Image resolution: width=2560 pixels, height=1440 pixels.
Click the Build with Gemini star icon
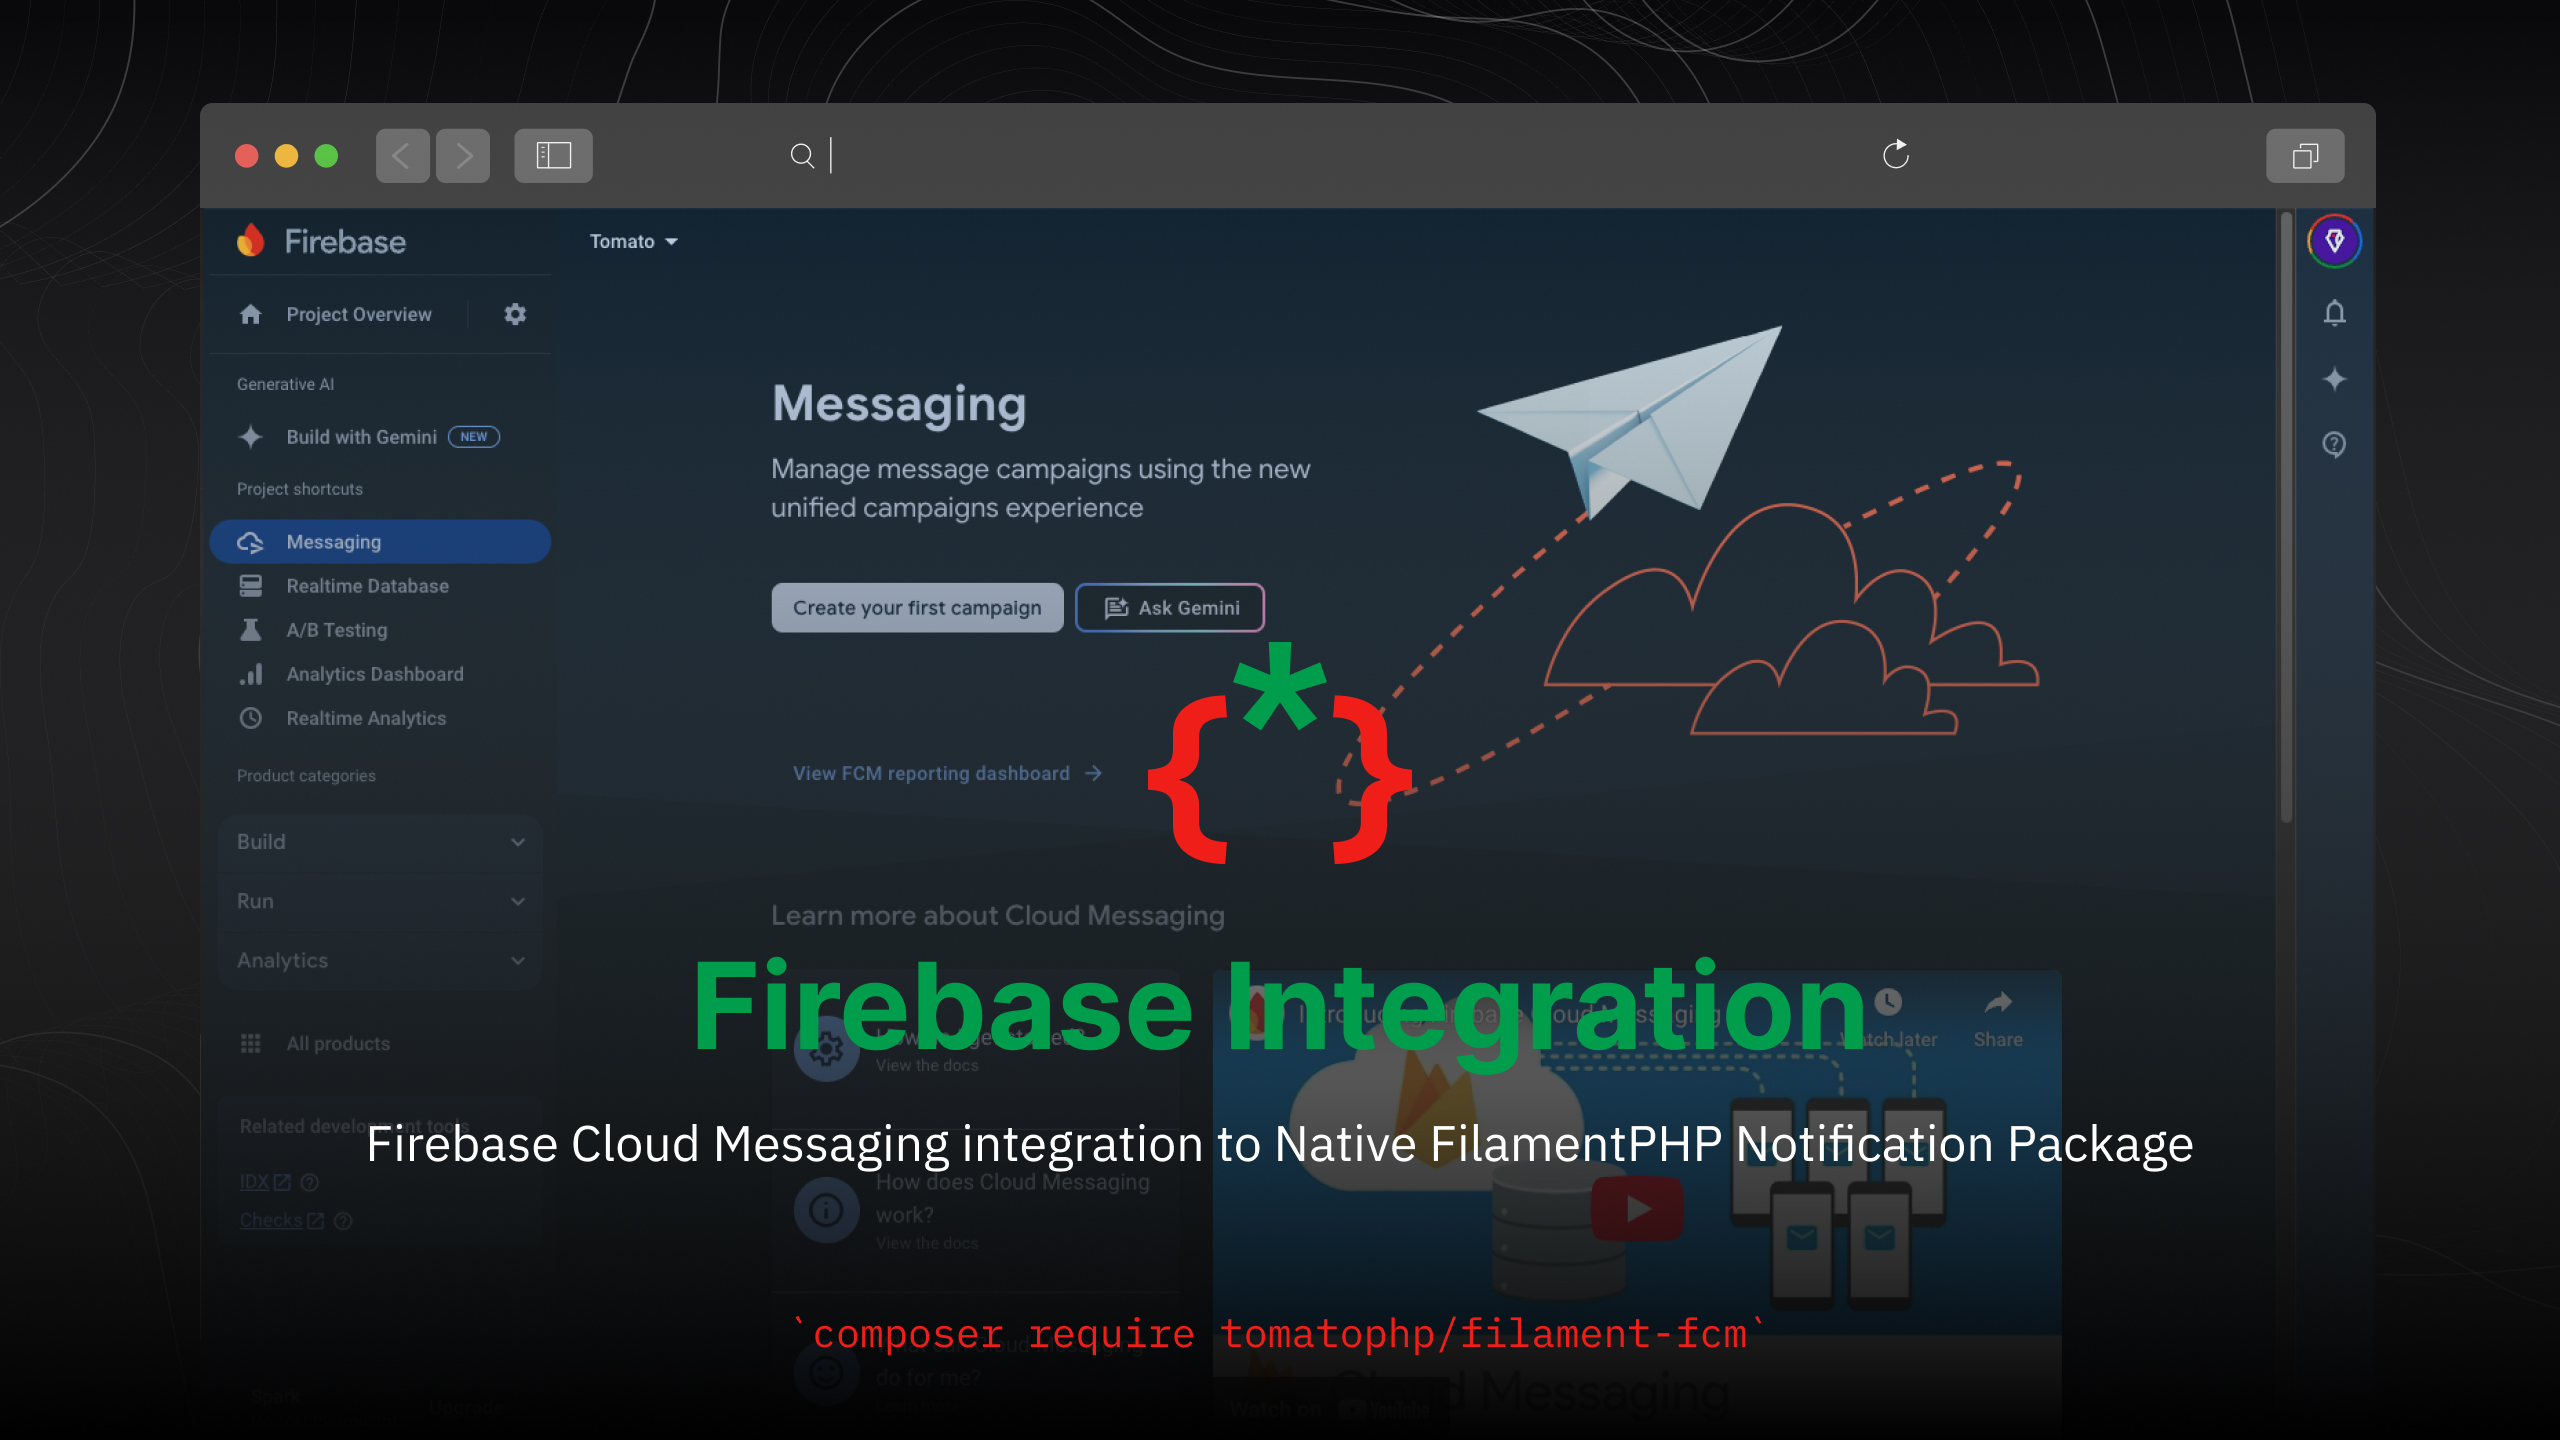[x=251, y=436]
